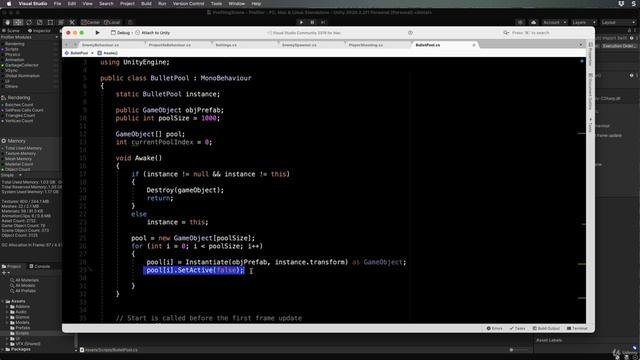Click Press to search field
The image size is (640, 360).
[x=531, y=33]
